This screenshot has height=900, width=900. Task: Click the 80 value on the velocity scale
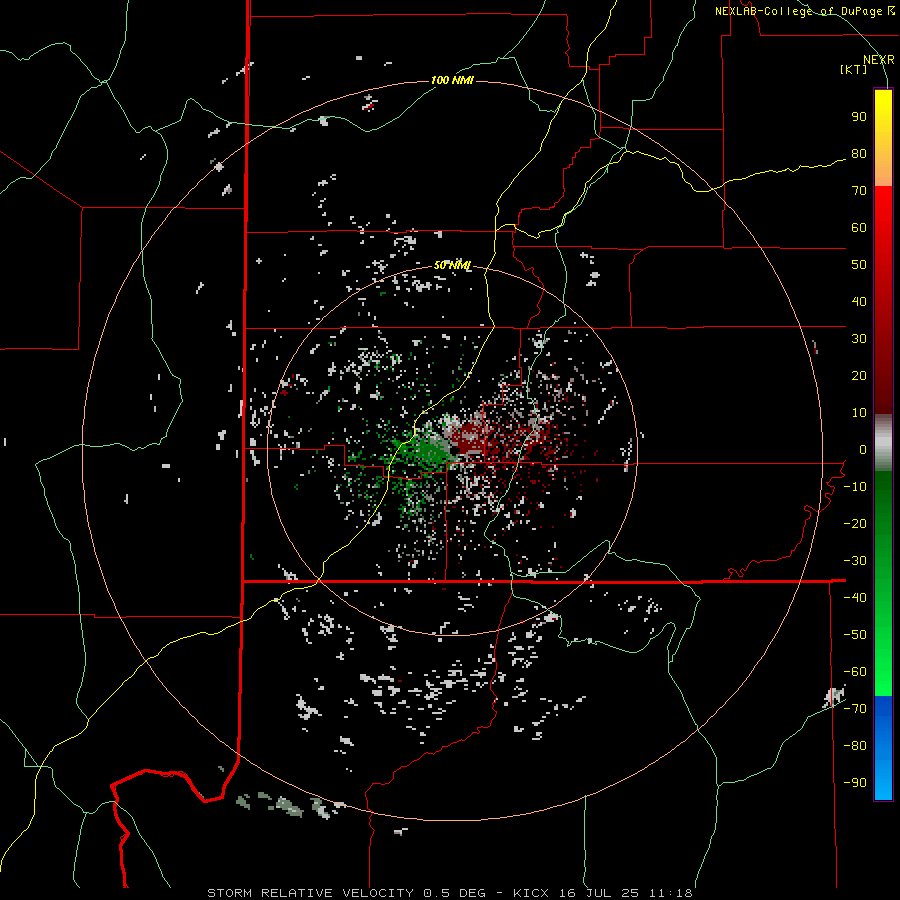point(859,154)
